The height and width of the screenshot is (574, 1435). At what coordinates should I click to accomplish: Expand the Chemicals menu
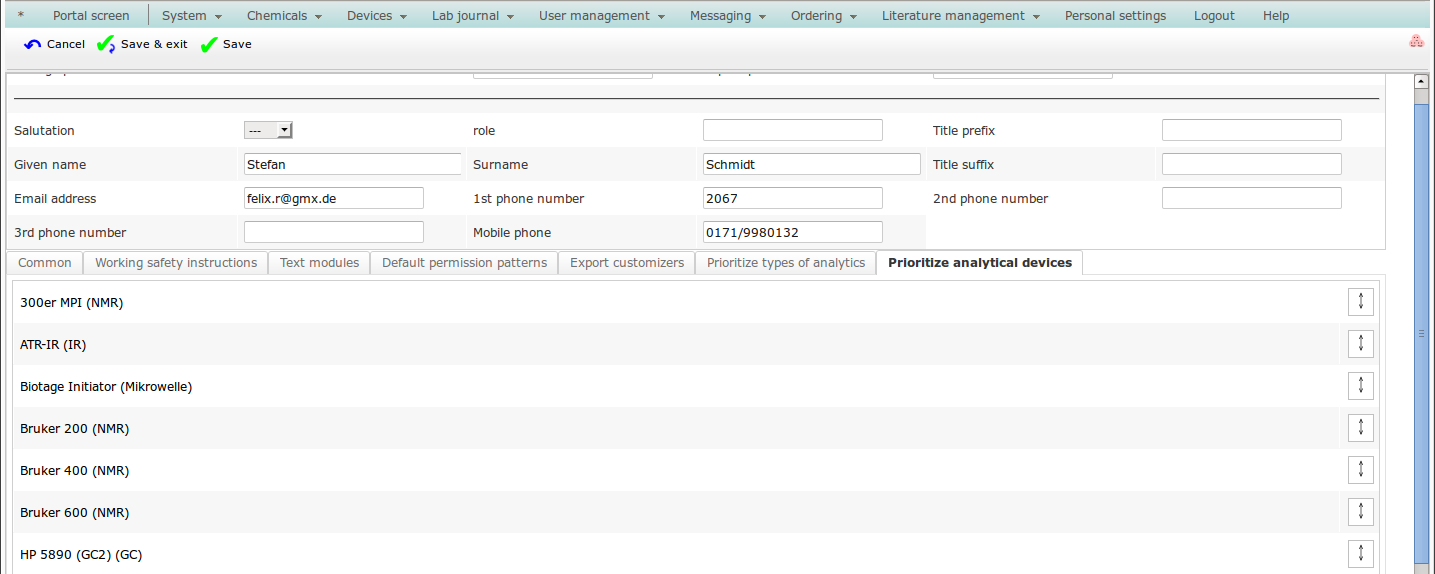[x=284, y=16]
